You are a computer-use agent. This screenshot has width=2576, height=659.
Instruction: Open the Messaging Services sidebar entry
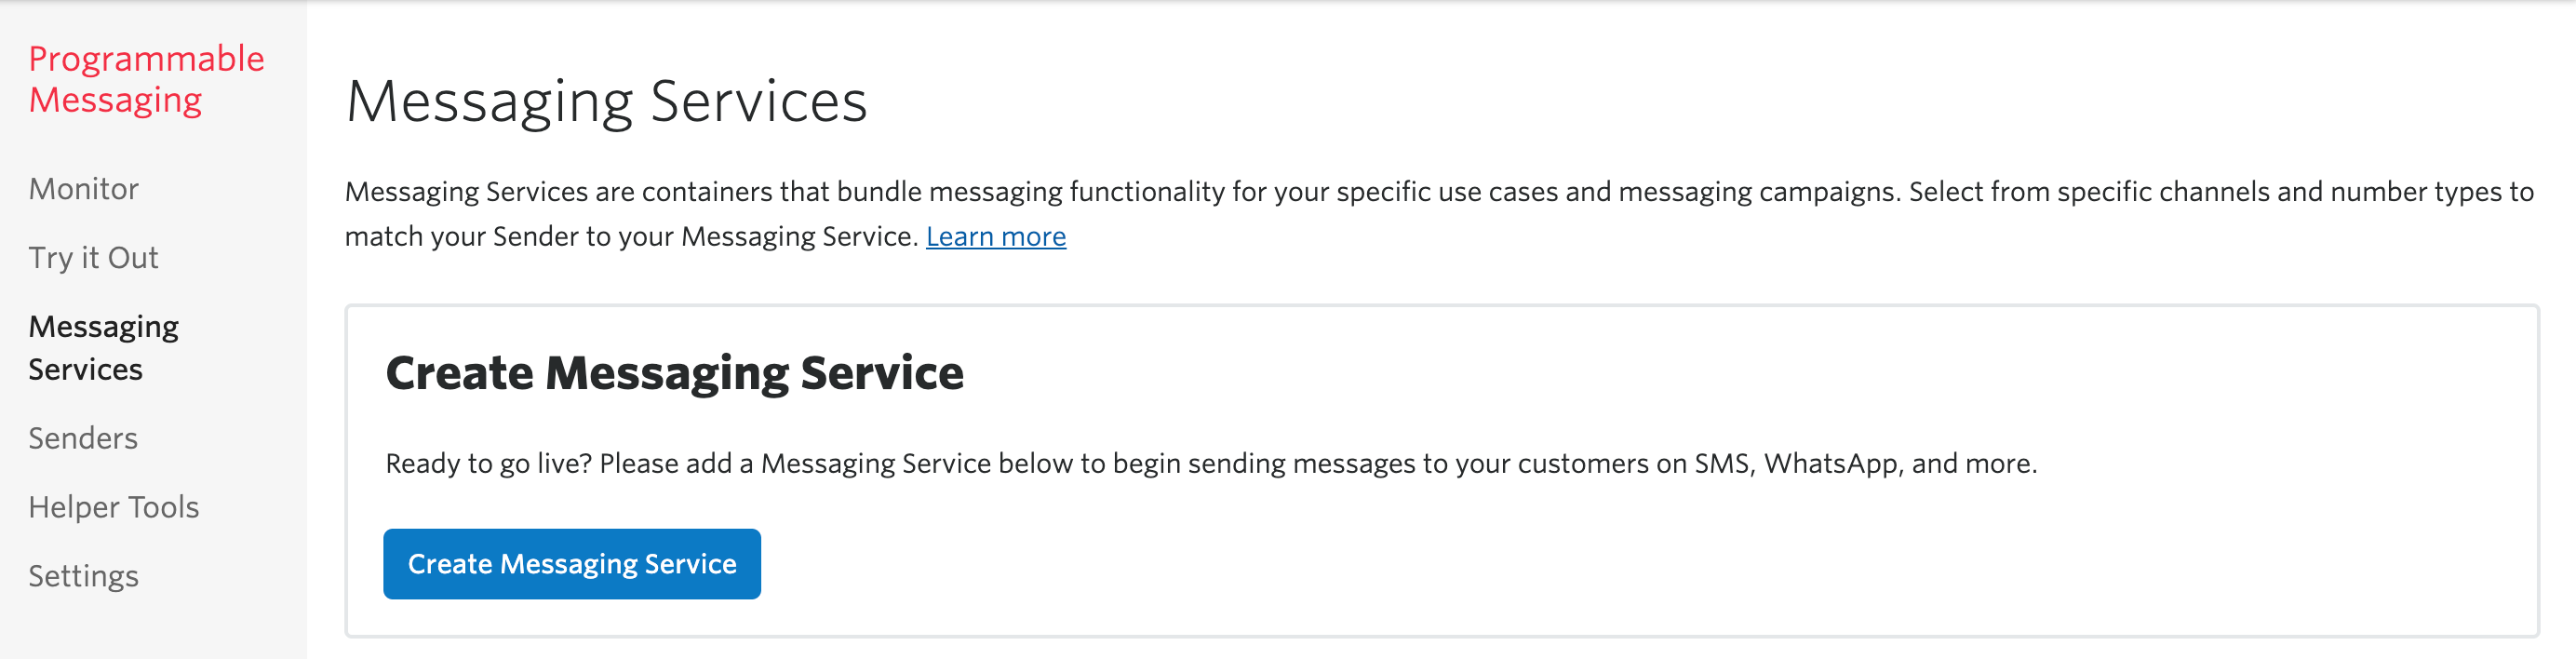tap(103, 347)
